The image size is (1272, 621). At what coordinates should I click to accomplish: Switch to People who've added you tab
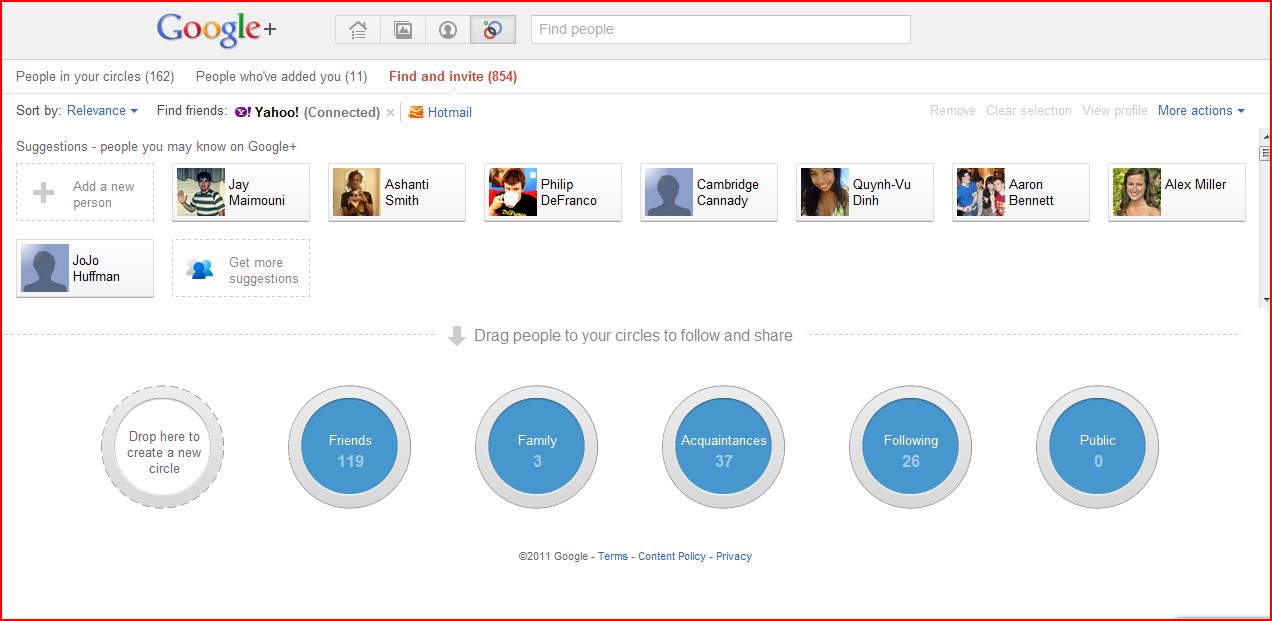pyautogui.click(x=281, y=76)
